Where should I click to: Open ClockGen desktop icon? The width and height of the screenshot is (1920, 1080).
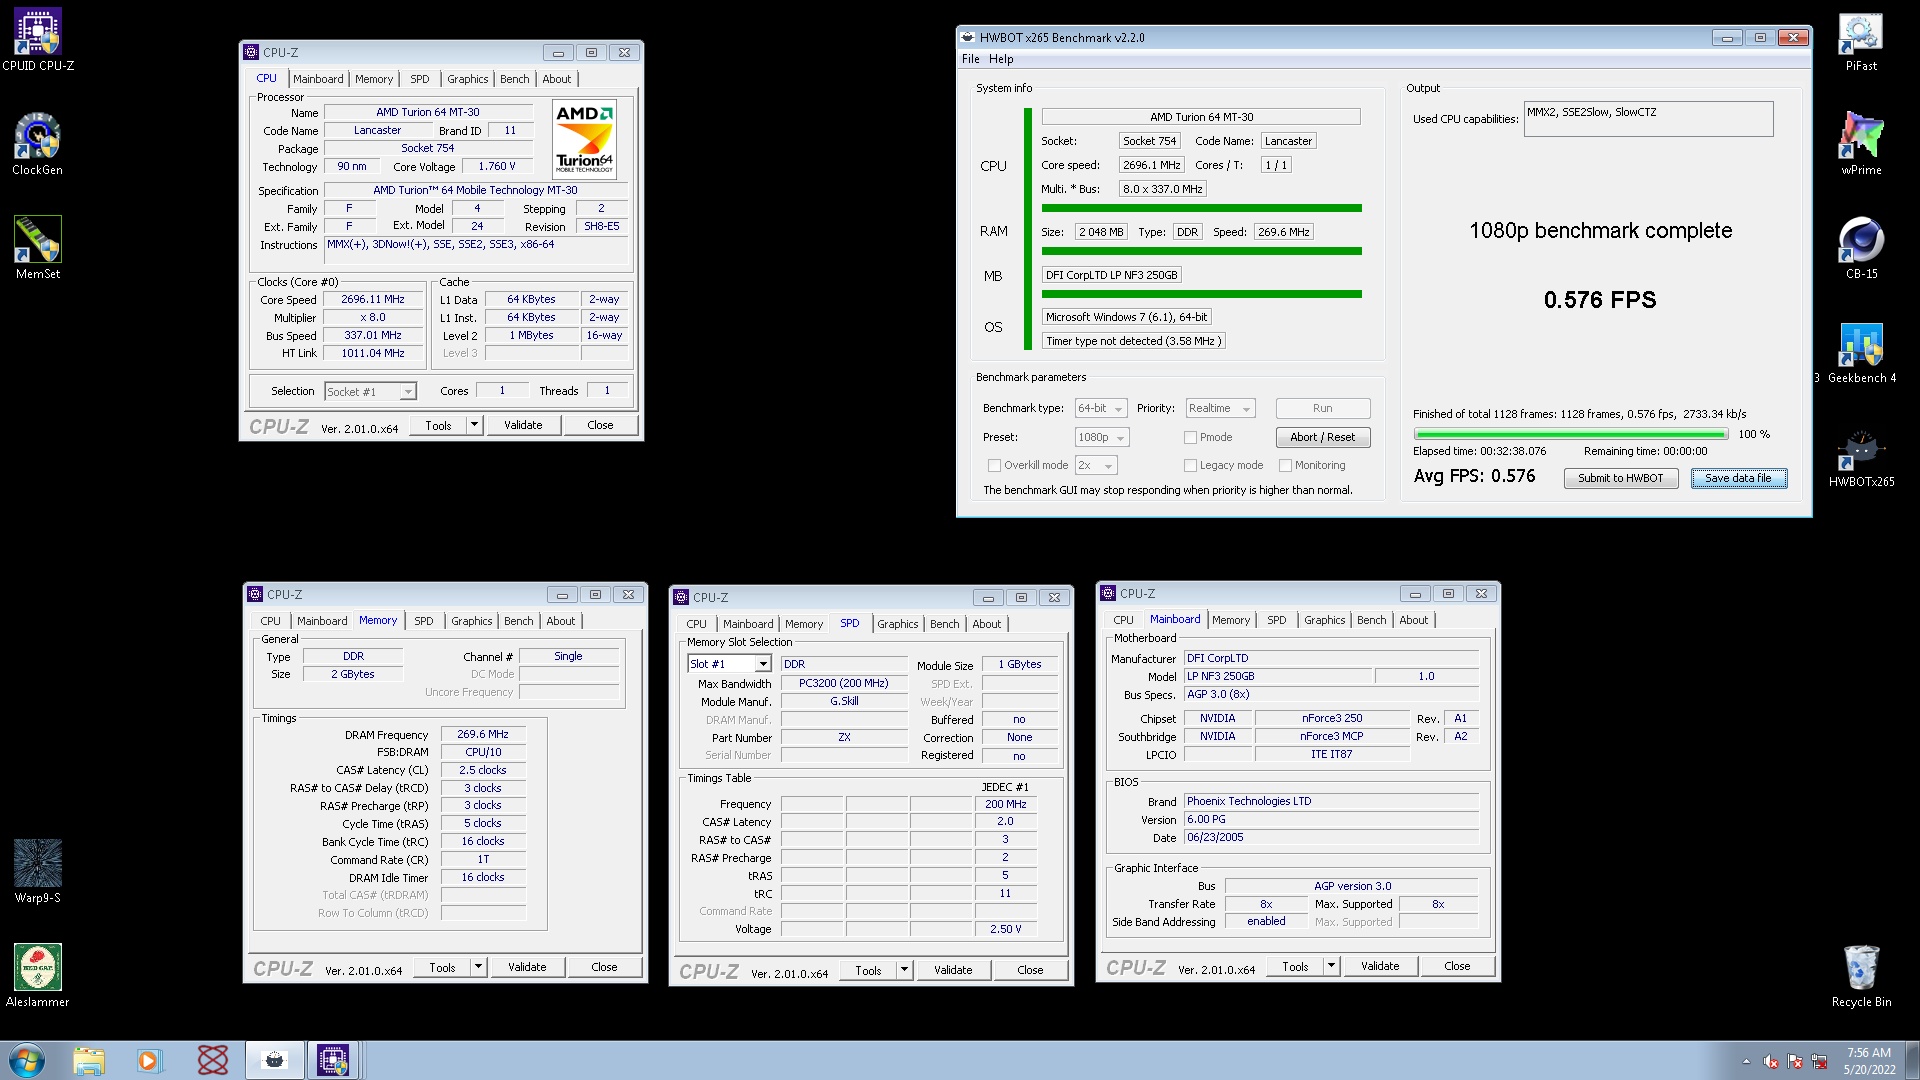tap(38, 144)
